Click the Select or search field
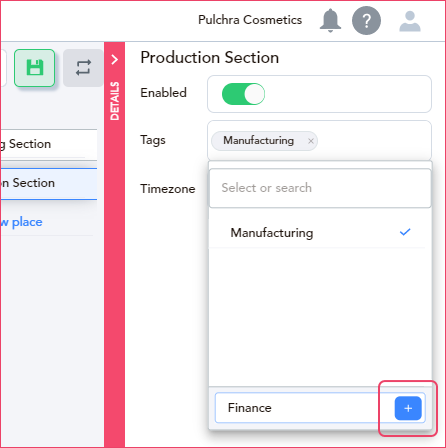The image size is (446, 448). (x=320, y=188)
